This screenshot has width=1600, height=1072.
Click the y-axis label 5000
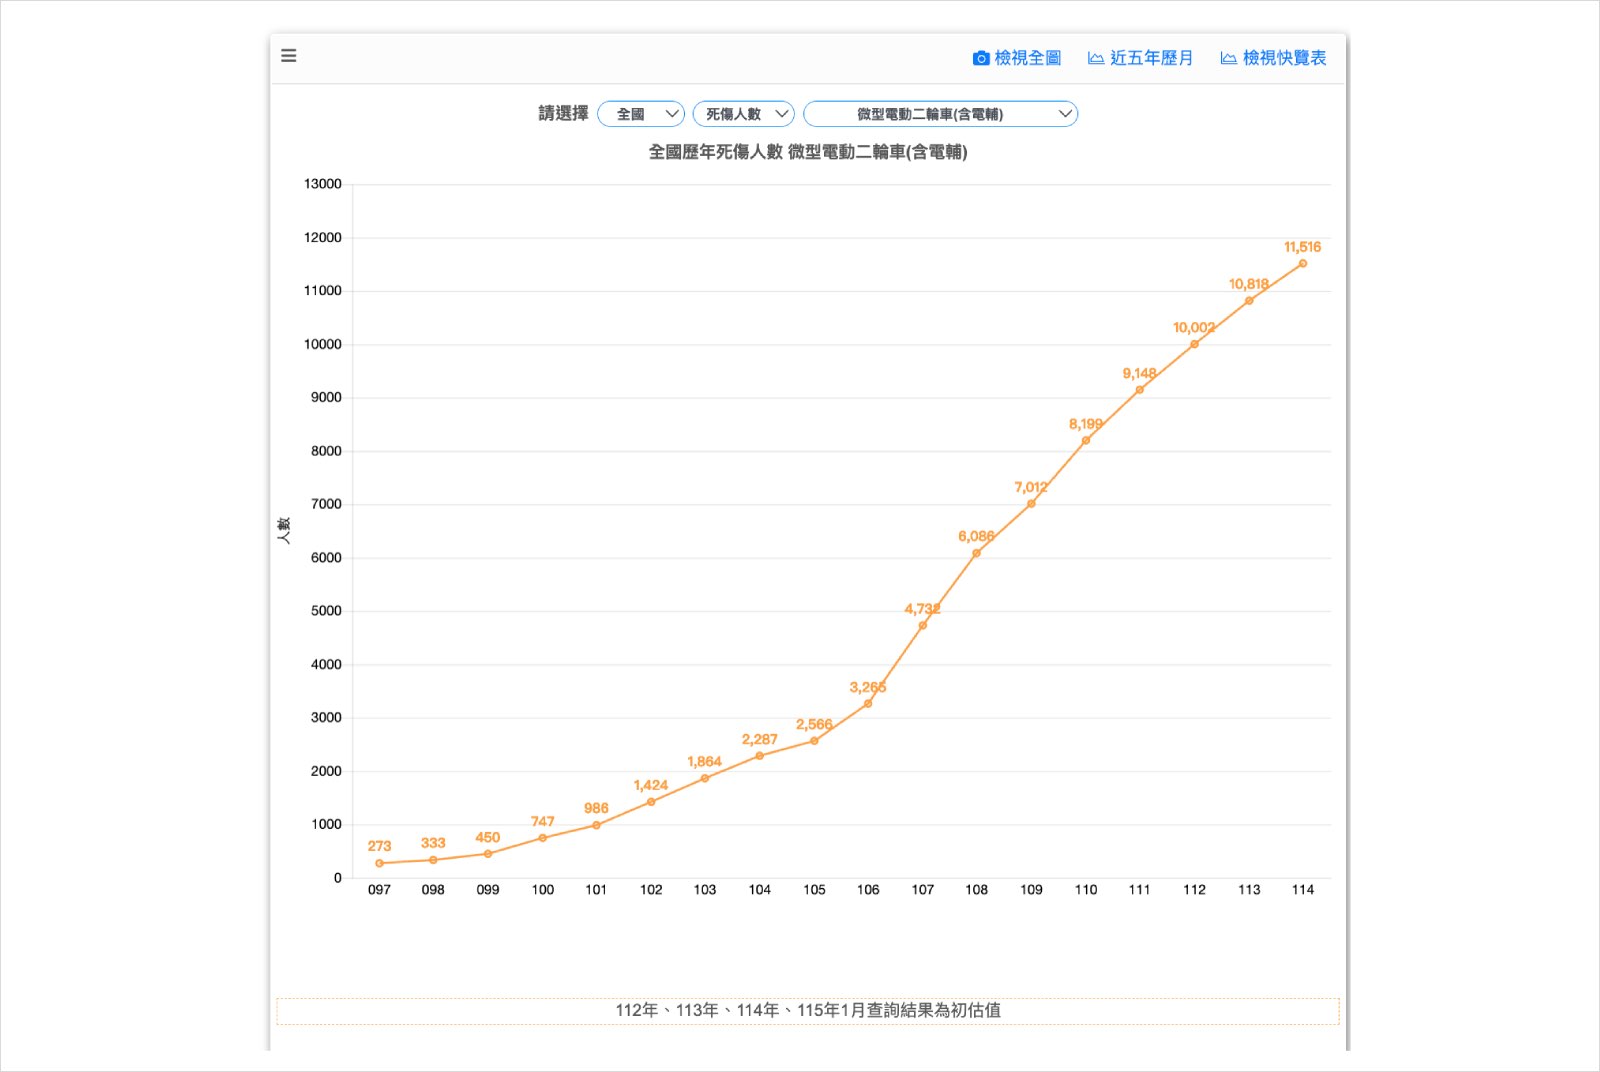(326, 611)
